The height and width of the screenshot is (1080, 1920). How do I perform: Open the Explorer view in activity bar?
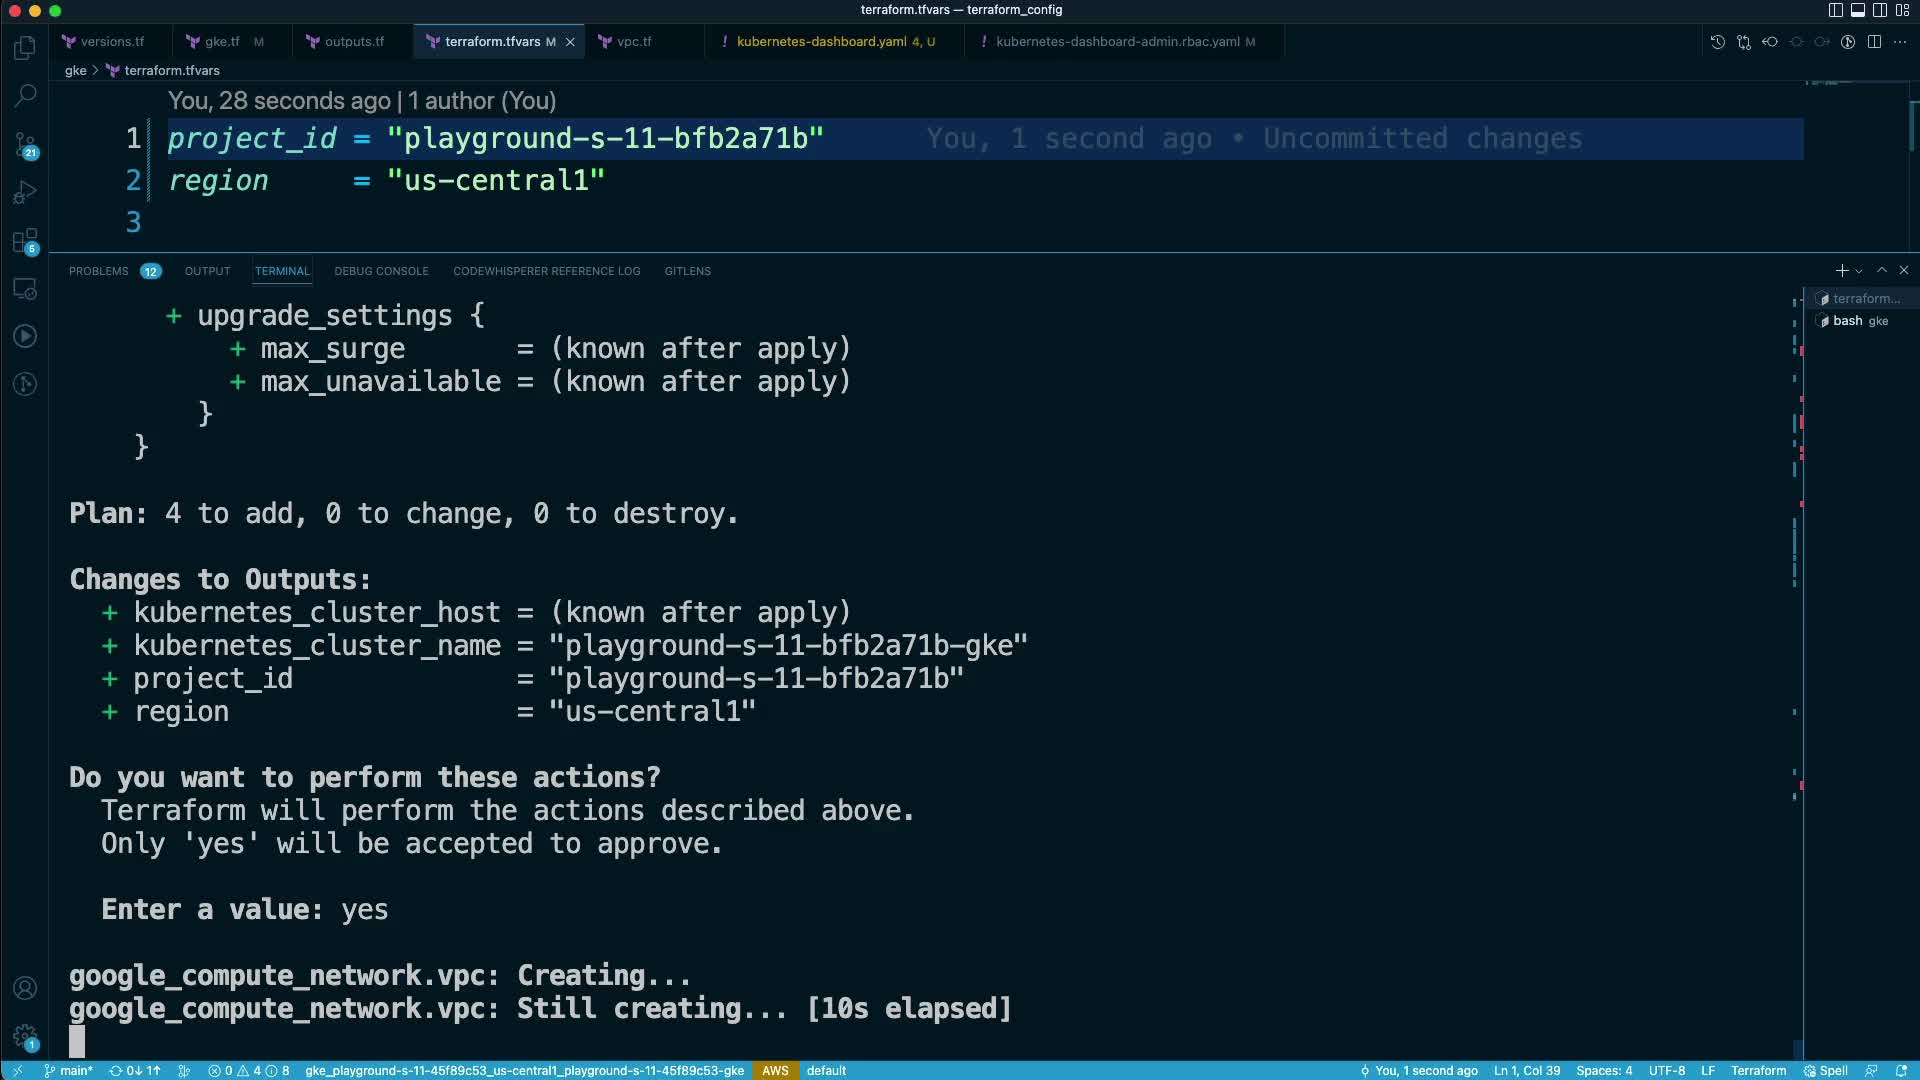click(25, 48)
